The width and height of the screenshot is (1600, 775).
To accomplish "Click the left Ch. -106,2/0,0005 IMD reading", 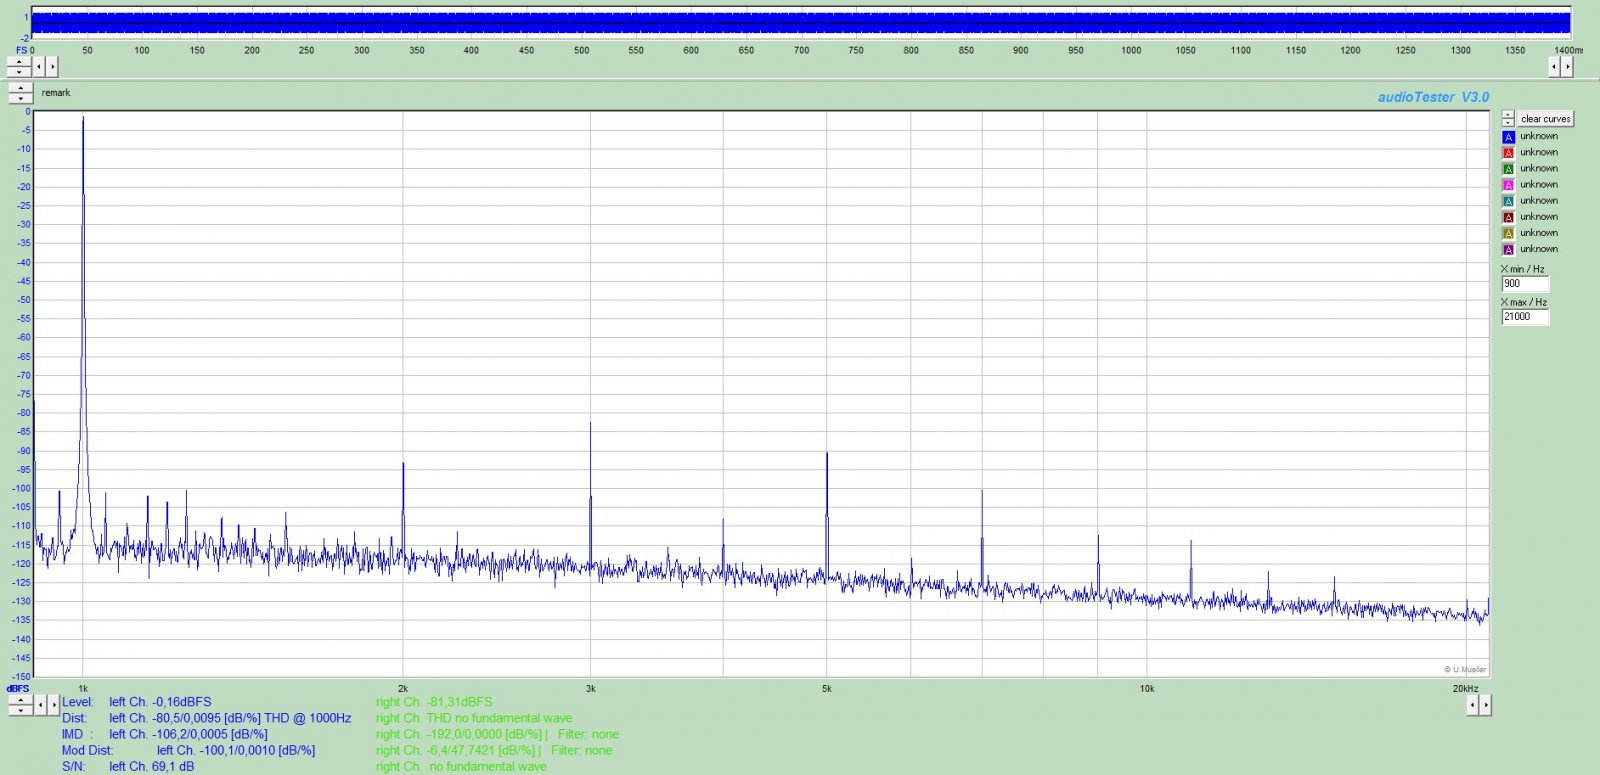I will (x=188, y=734).
